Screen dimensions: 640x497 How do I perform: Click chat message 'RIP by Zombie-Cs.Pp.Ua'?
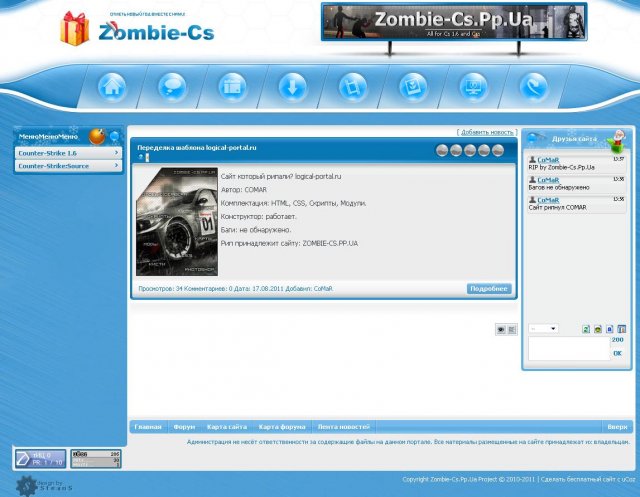(561, 167)
